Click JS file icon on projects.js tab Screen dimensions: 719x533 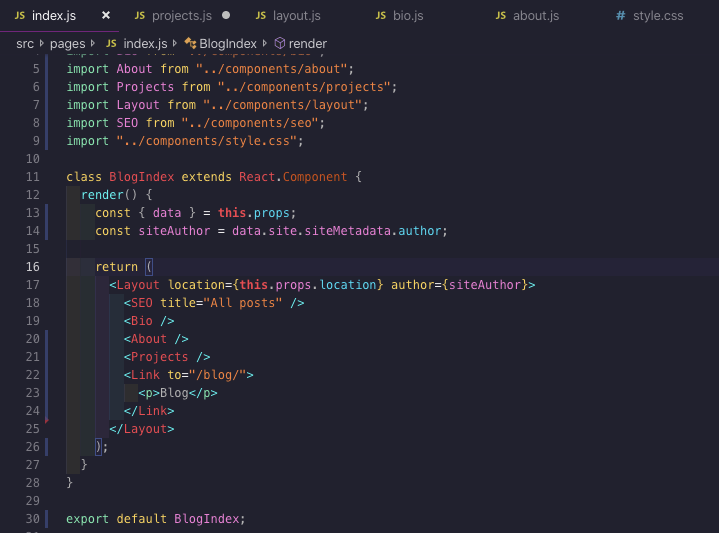140,16
